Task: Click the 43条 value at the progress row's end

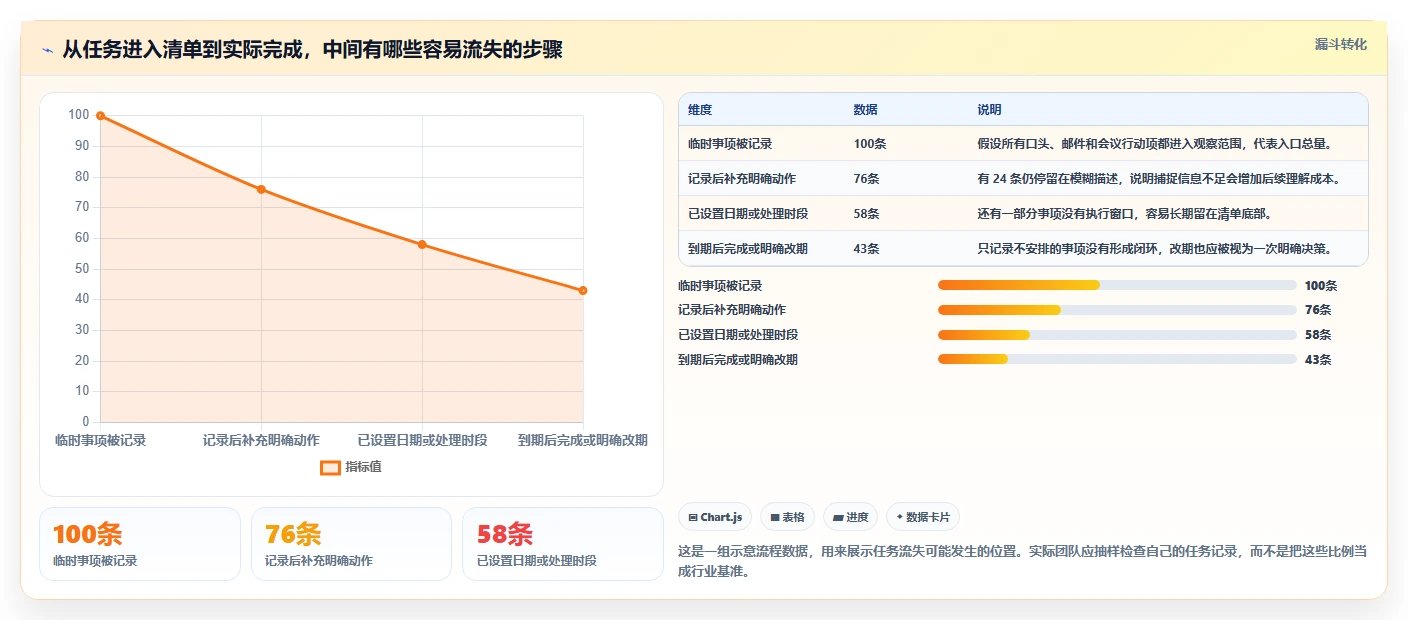Action: click(x=1318, y=360)
